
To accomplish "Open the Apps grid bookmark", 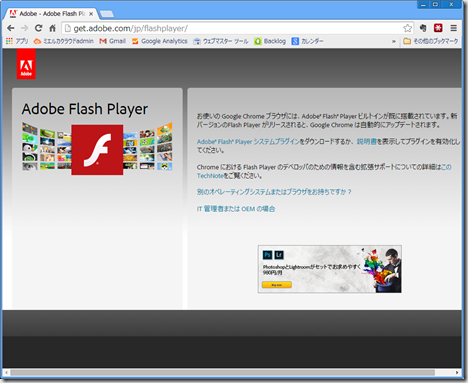I will click(17, 41).
